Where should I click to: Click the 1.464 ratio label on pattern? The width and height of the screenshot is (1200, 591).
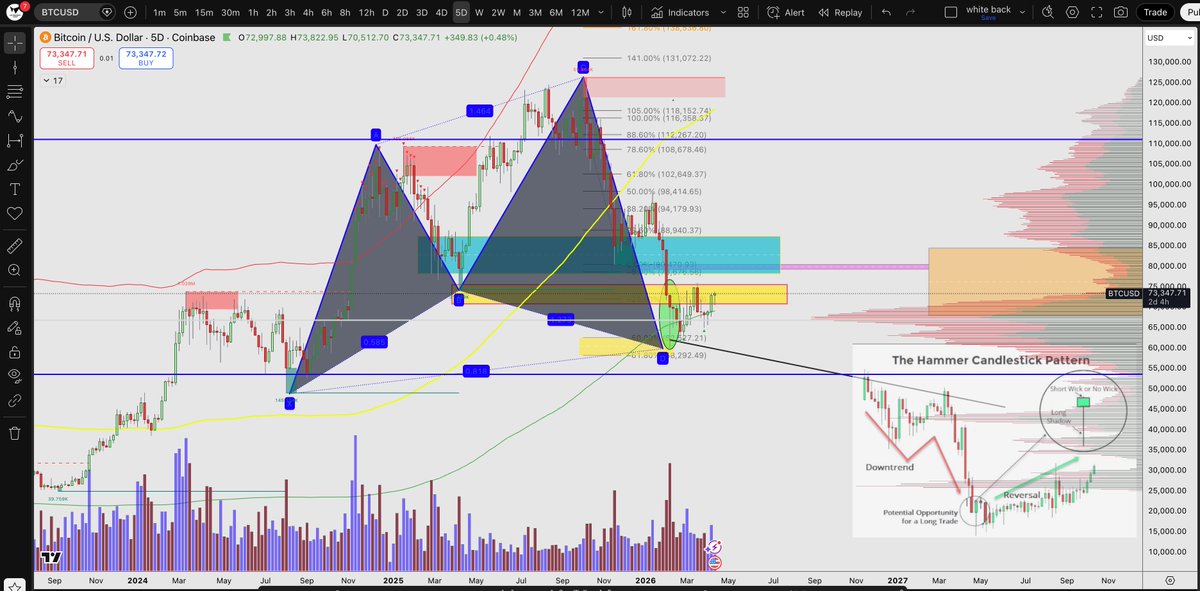(x=480, y=111)
